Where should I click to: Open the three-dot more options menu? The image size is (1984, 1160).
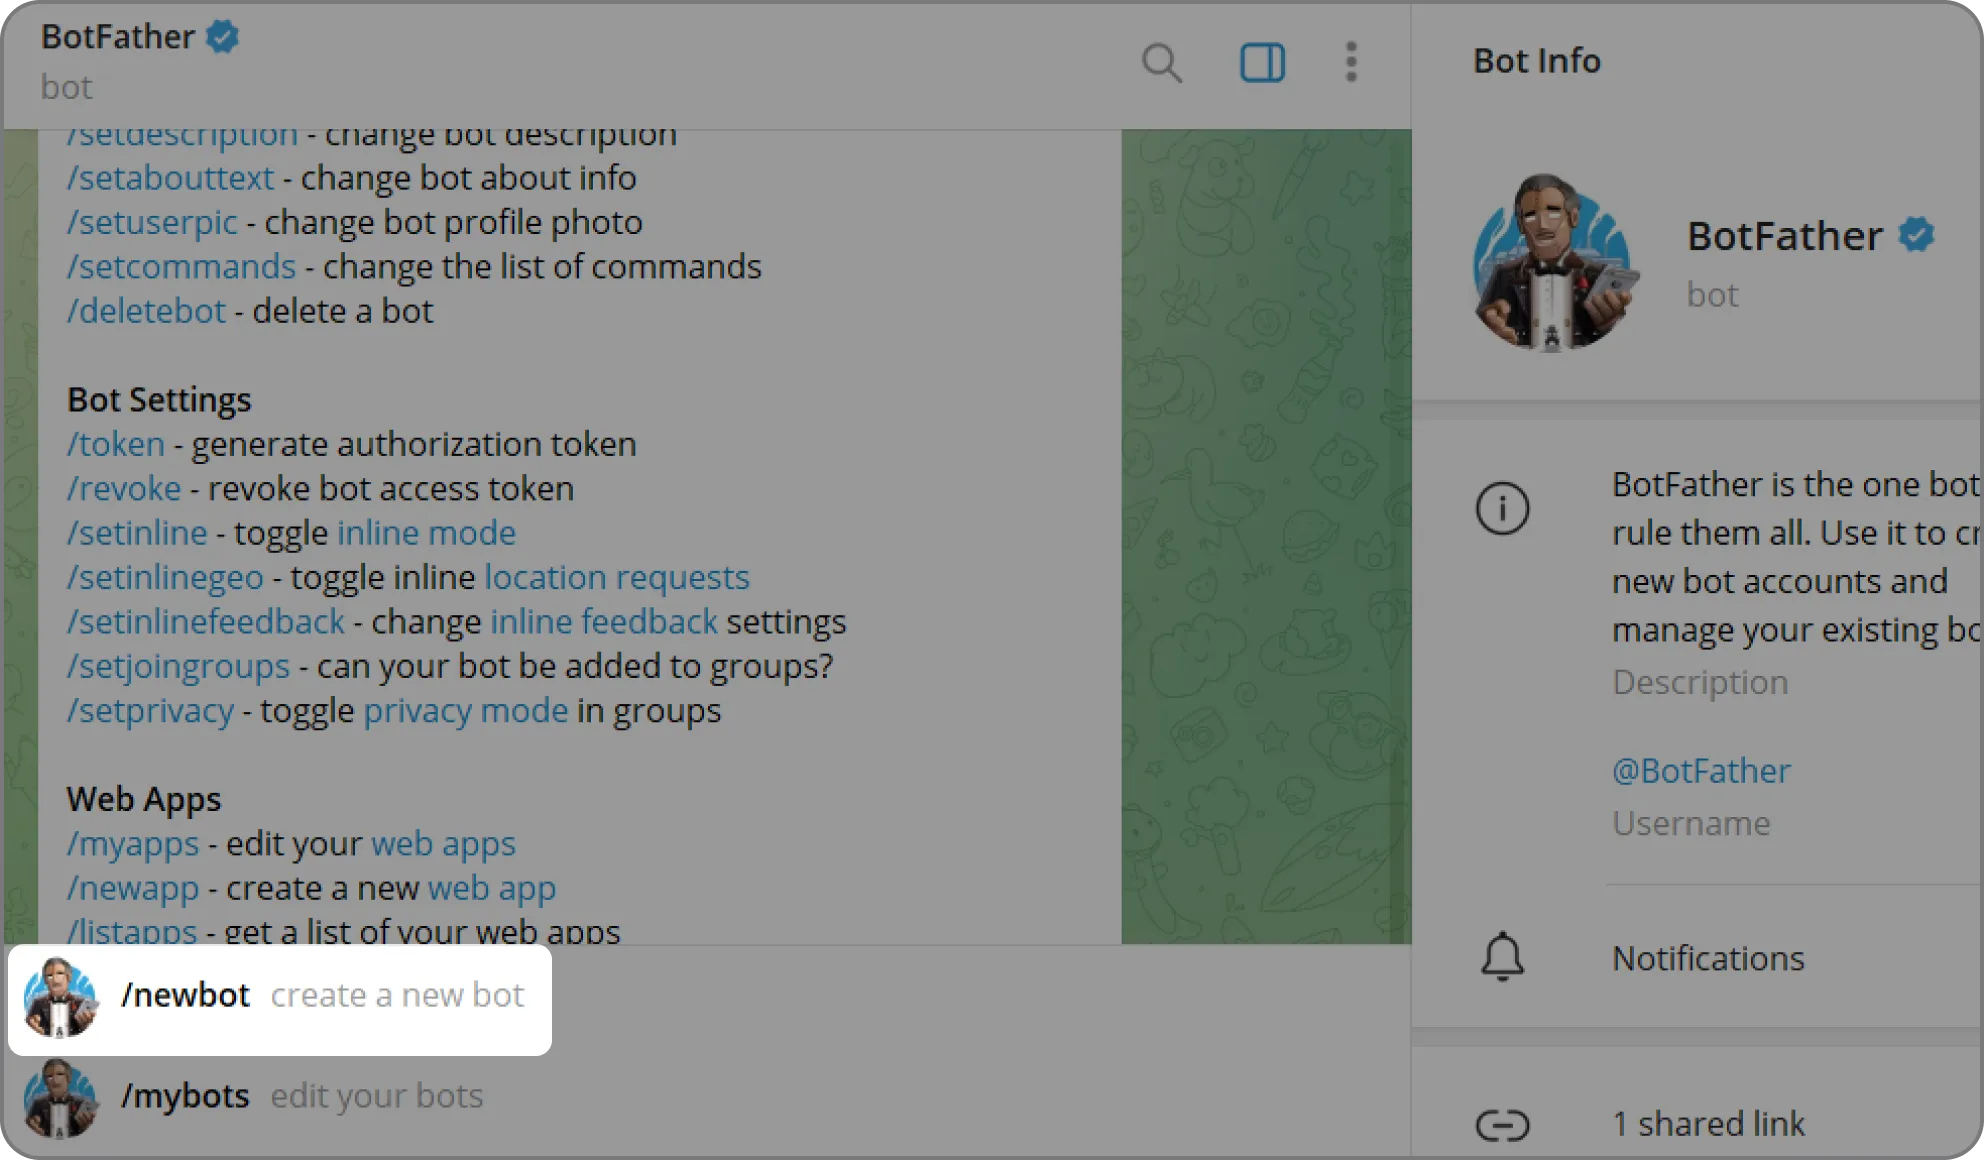point(1351,62)
